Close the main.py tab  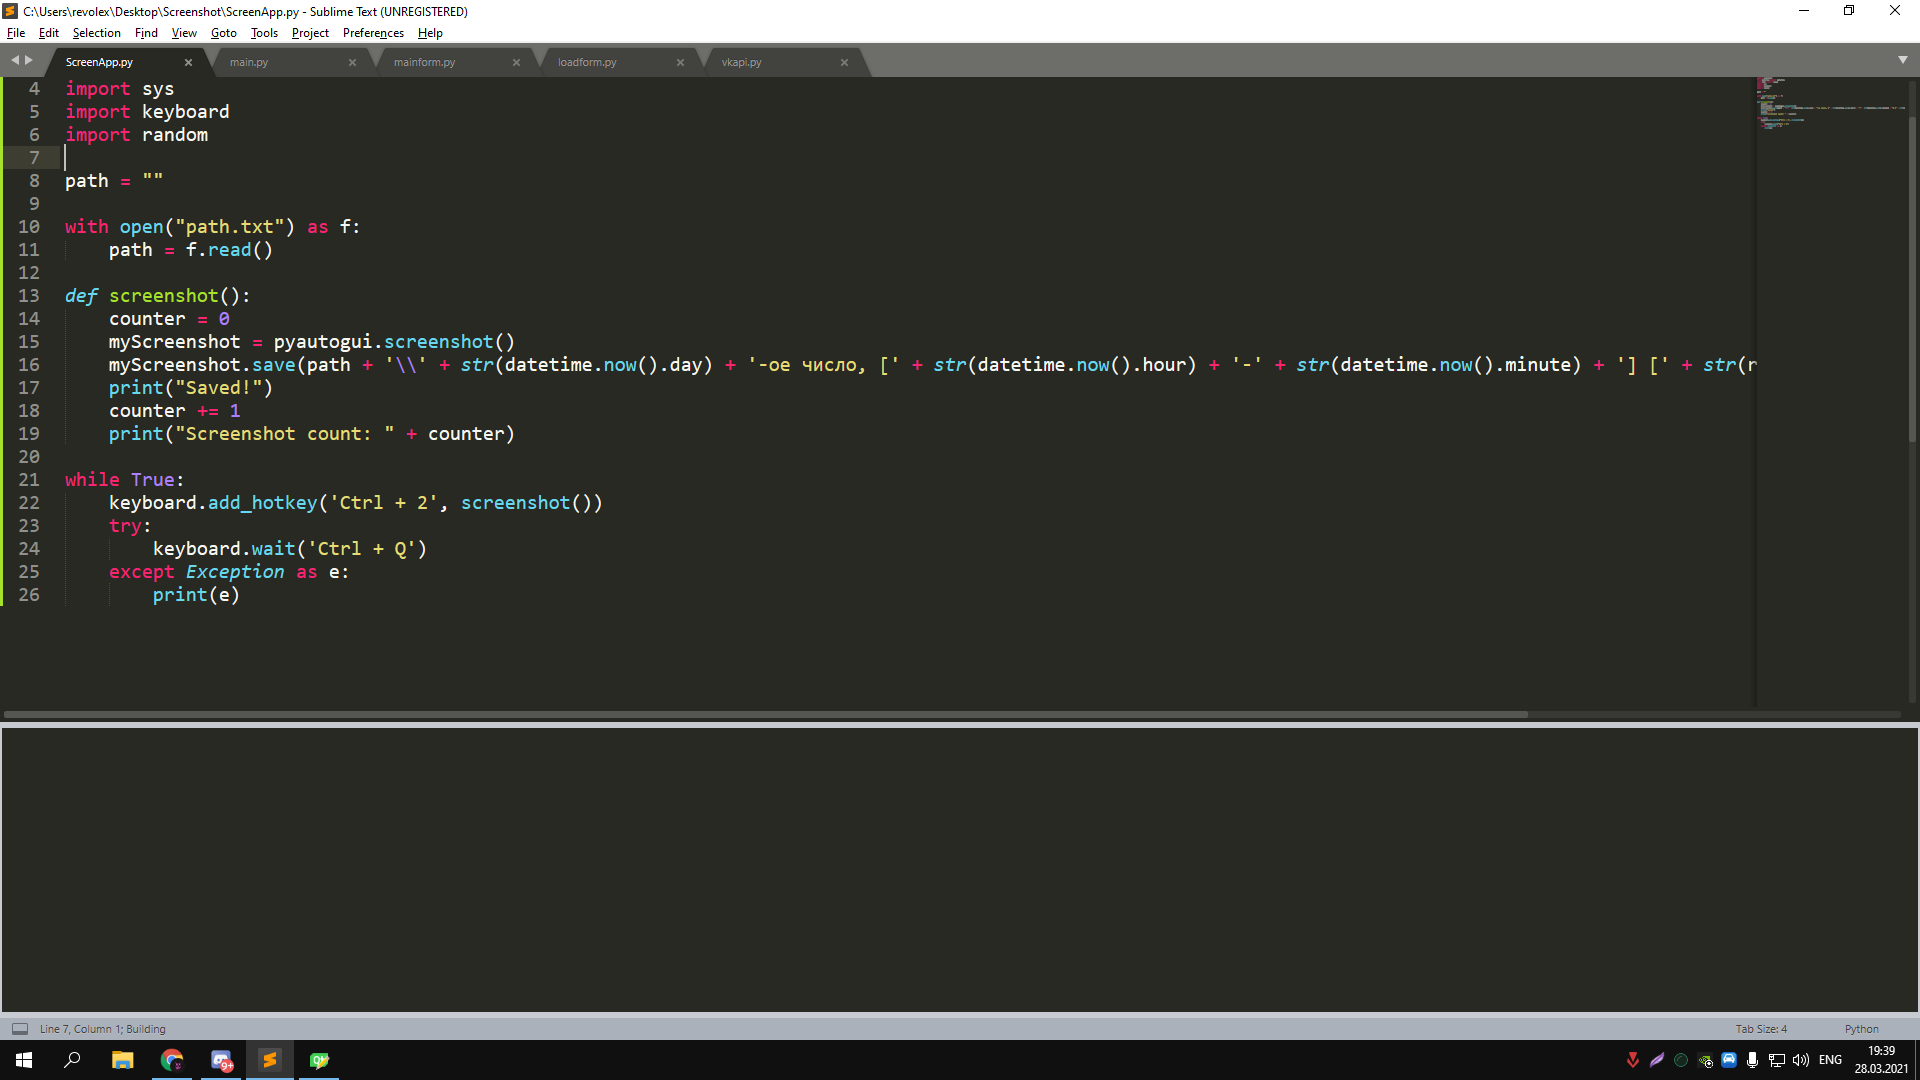(x=352, y=61)
